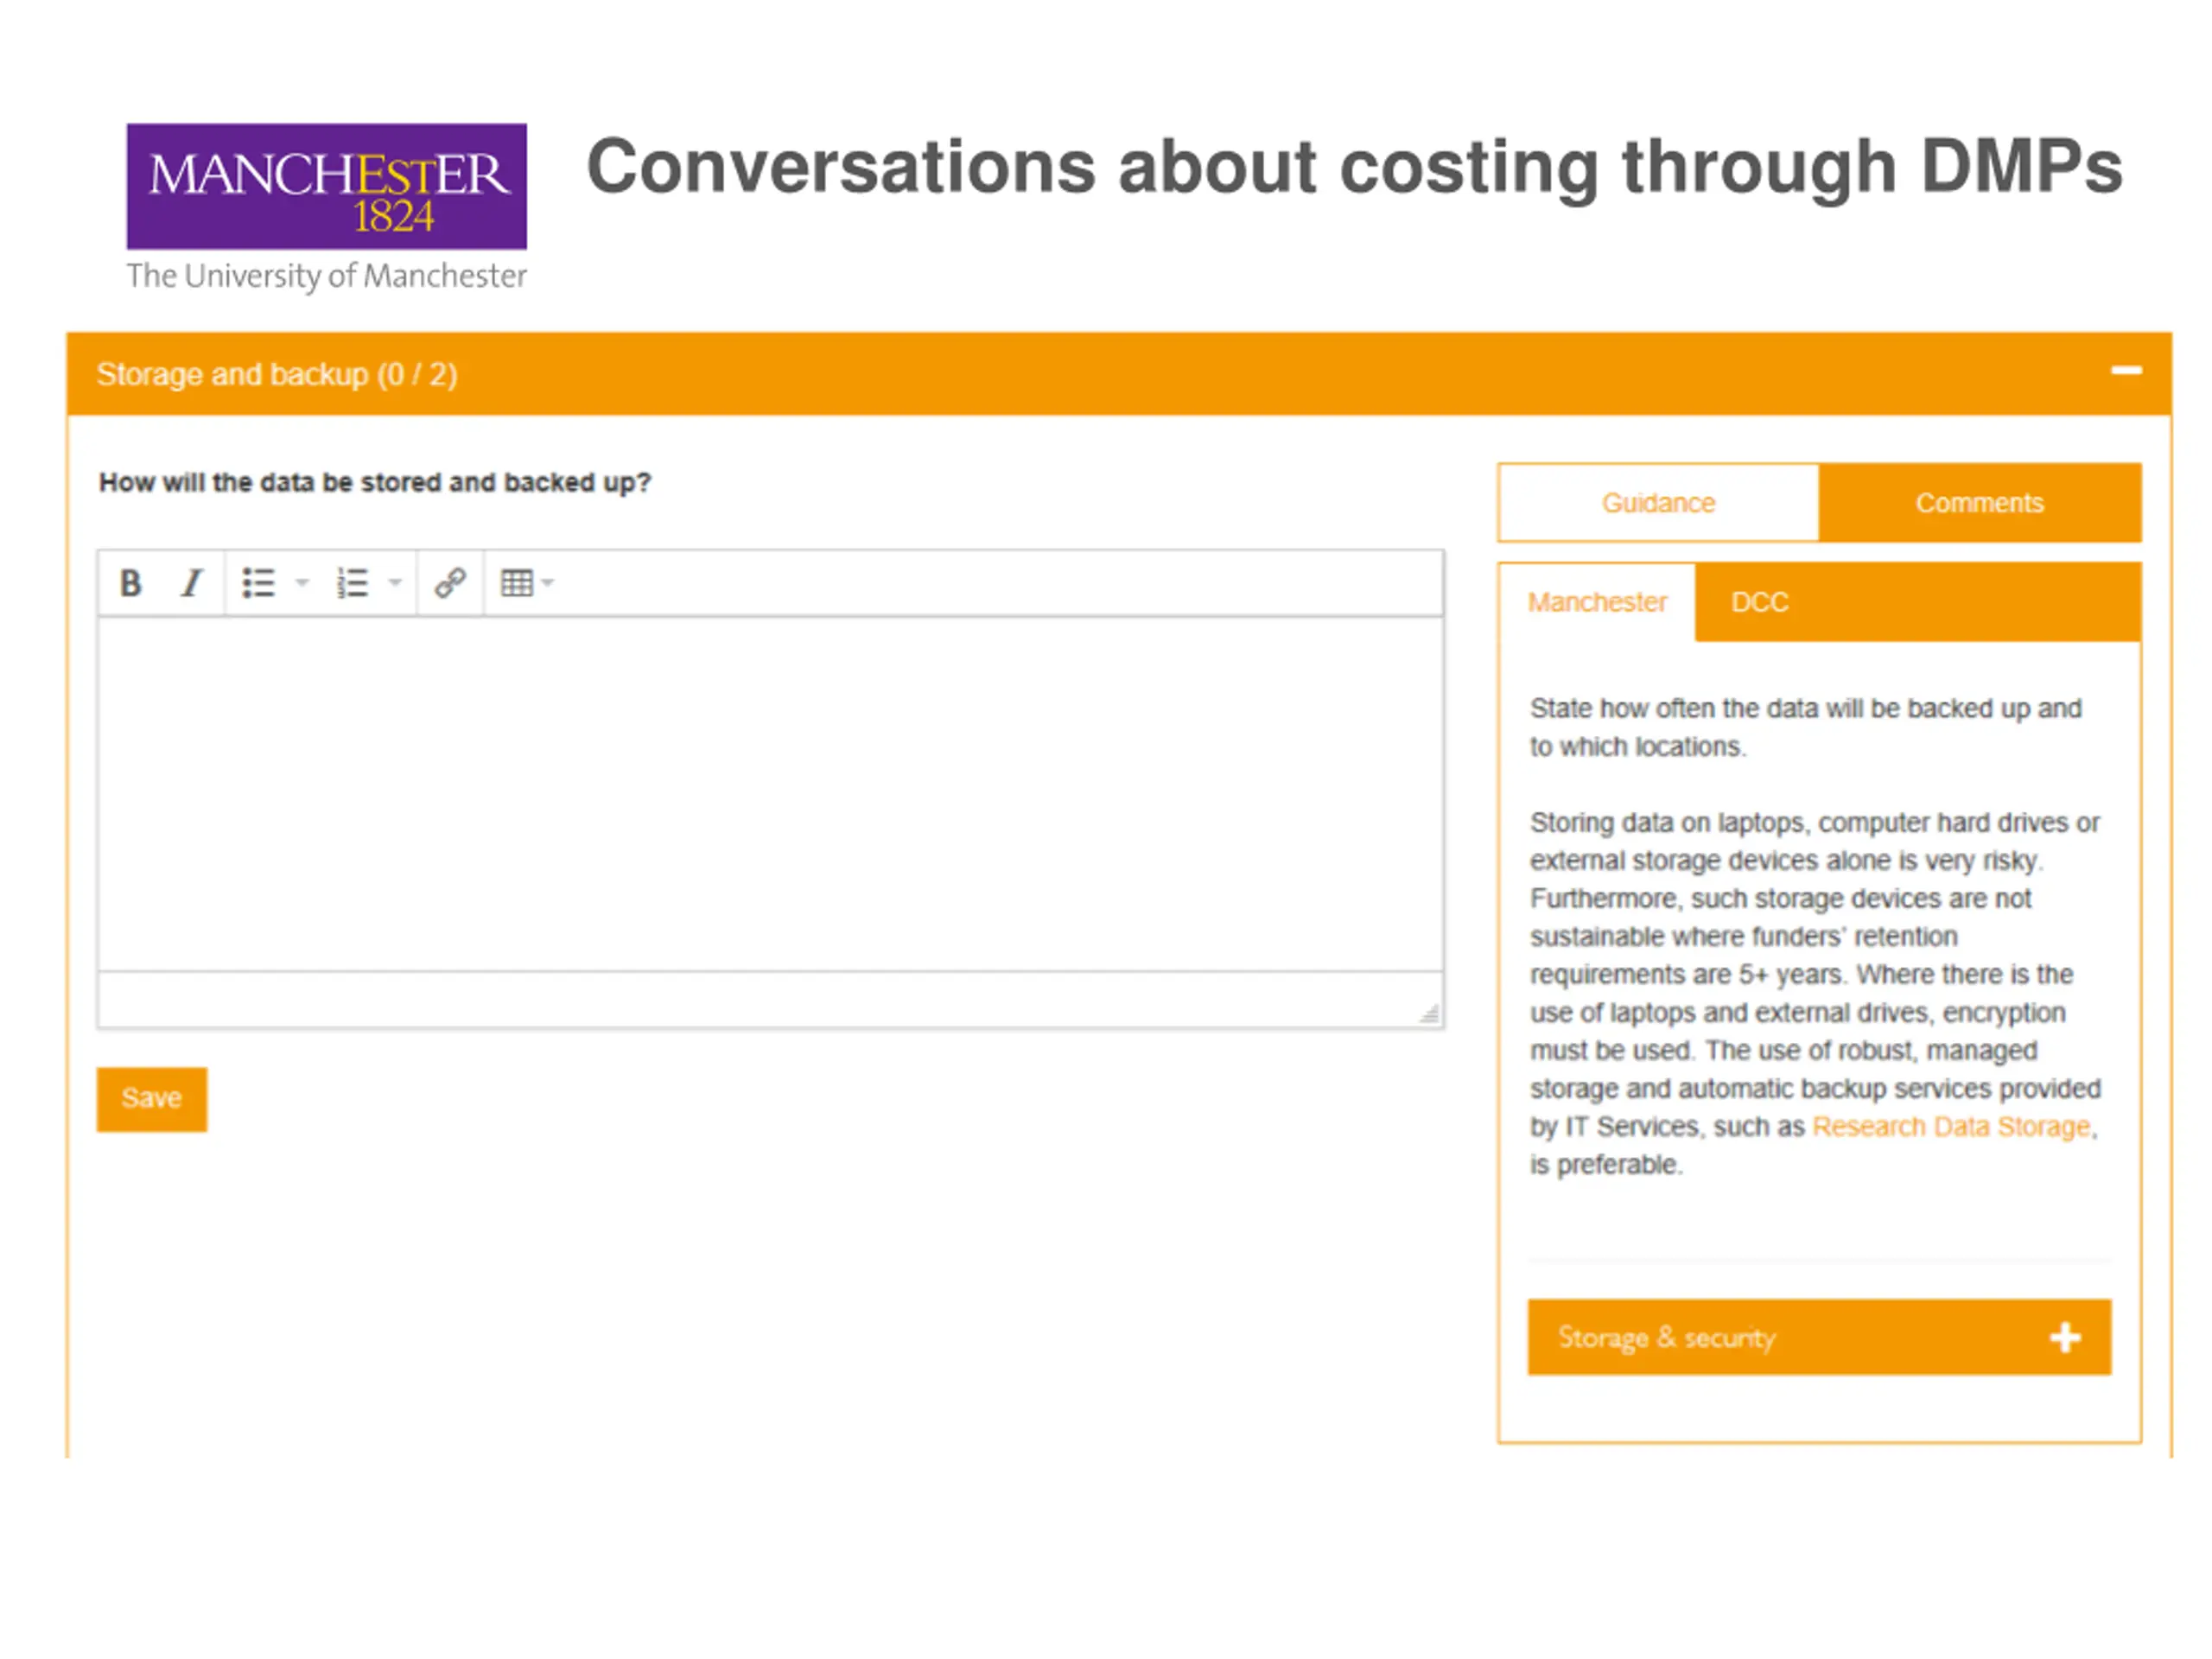Click the question 'How will the data be stored'
The image size is (2212, 1659).
click(x=375, y=483)
